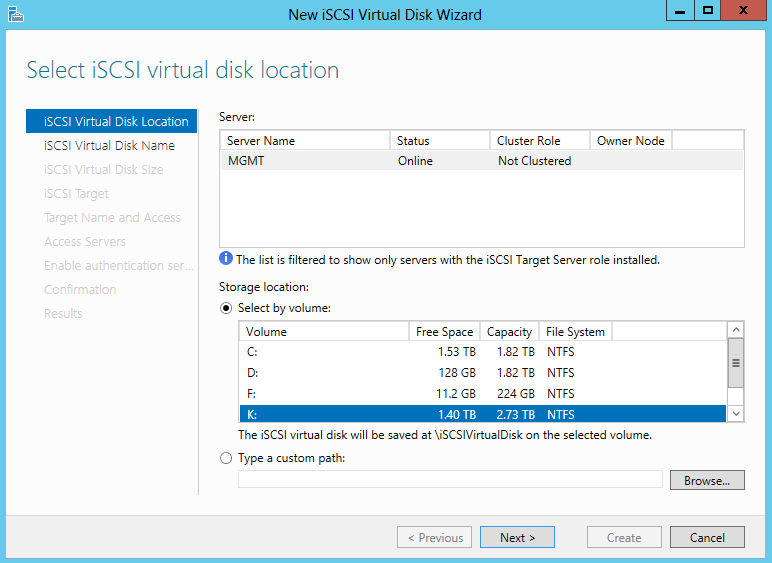
Task: Sort volumes by the Free Space column header
Action: click(444, 332)
